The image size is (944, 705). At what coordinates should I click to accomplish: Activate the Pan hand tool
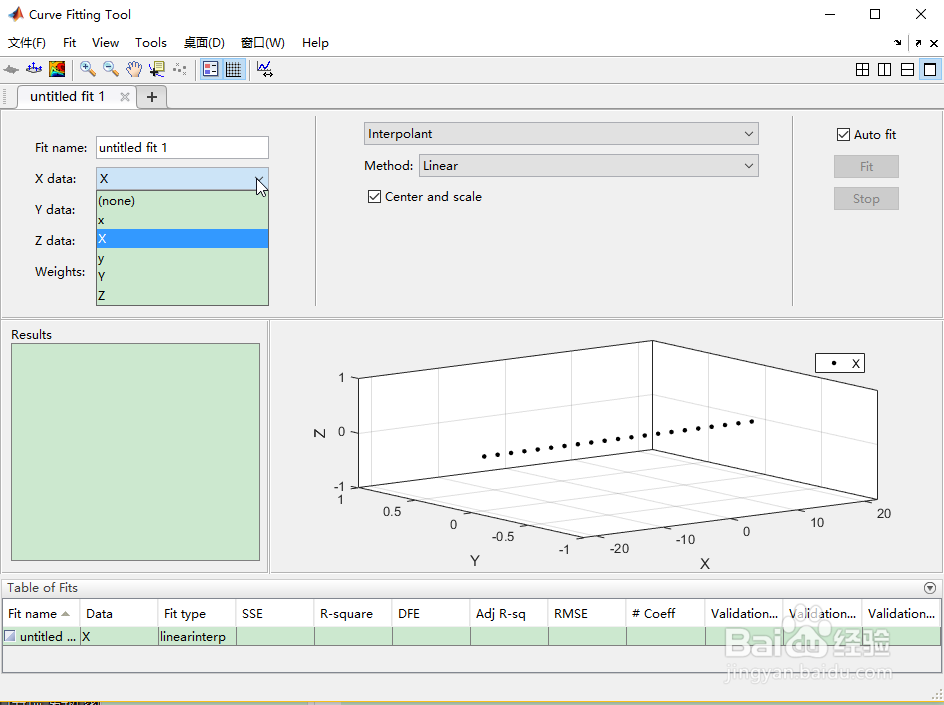point(134,69)
